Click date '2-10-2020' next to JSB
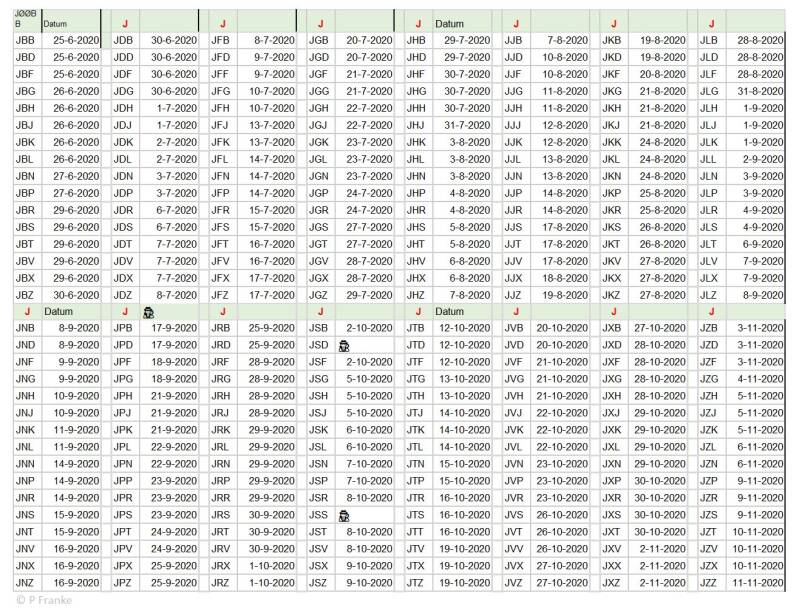 tap(369, 328)
